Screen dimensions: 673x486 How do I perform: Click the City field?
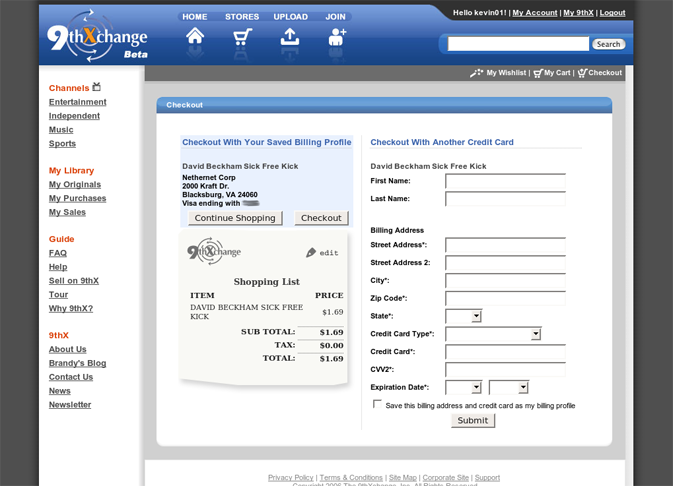pos(506,281)
